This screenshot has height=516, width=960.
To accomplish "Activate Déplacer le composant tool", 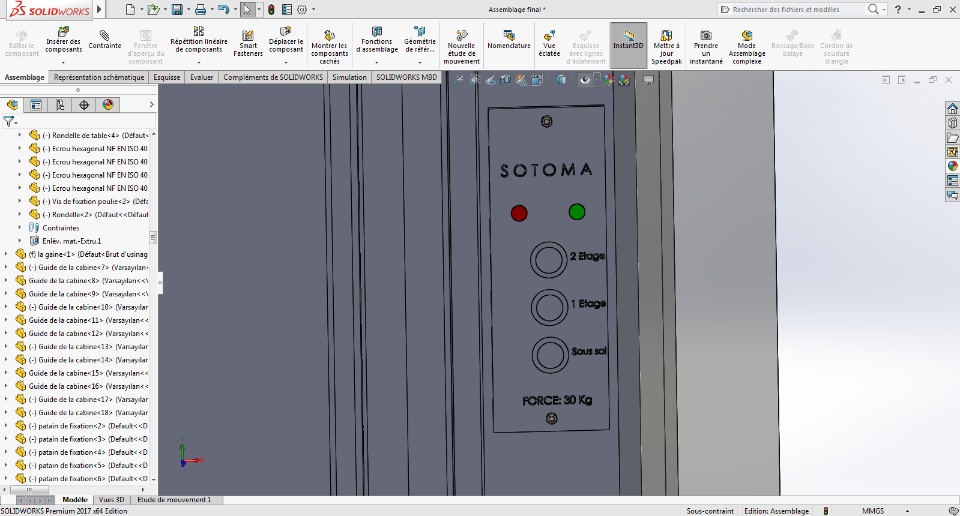I will click(286, 40).
